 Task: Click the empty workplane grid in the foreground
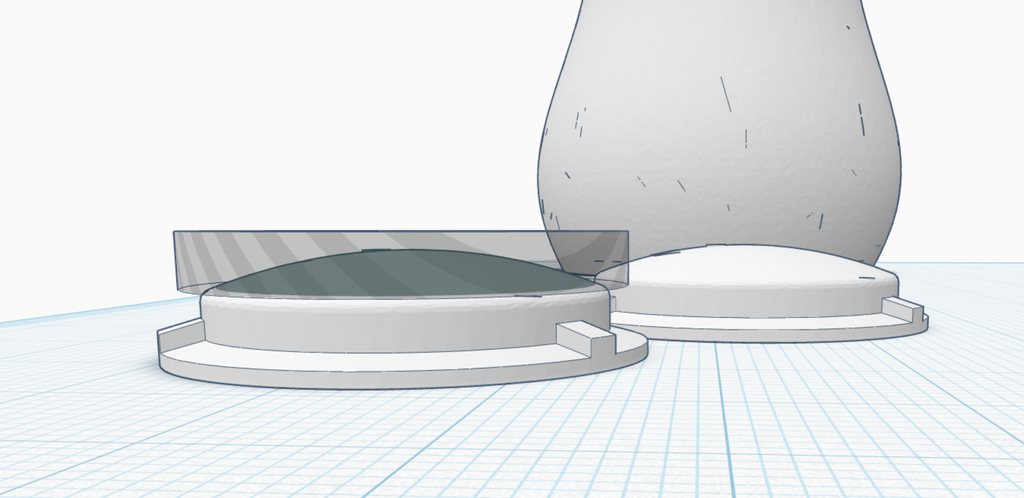pyautogui.click(x=500, y=450)
